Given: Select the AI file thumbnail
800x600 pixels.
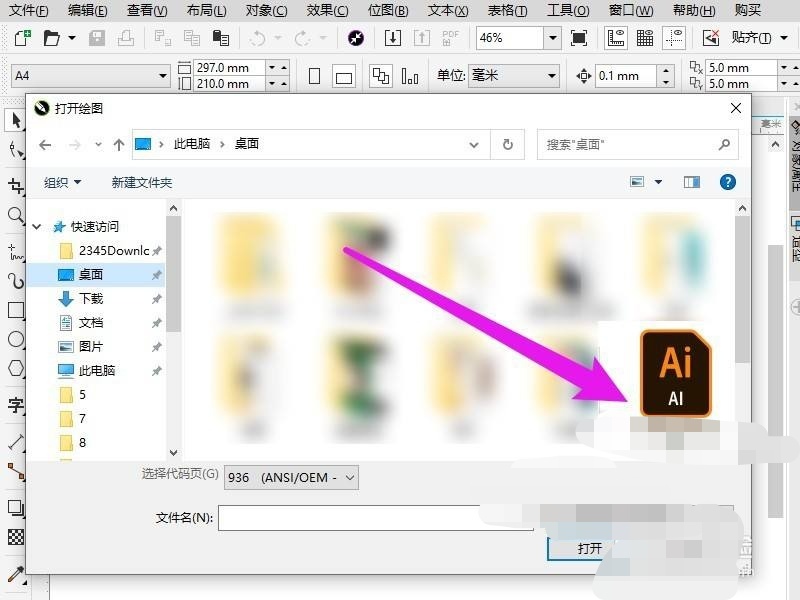Looking at the screenshot, I should click(675, 373).
